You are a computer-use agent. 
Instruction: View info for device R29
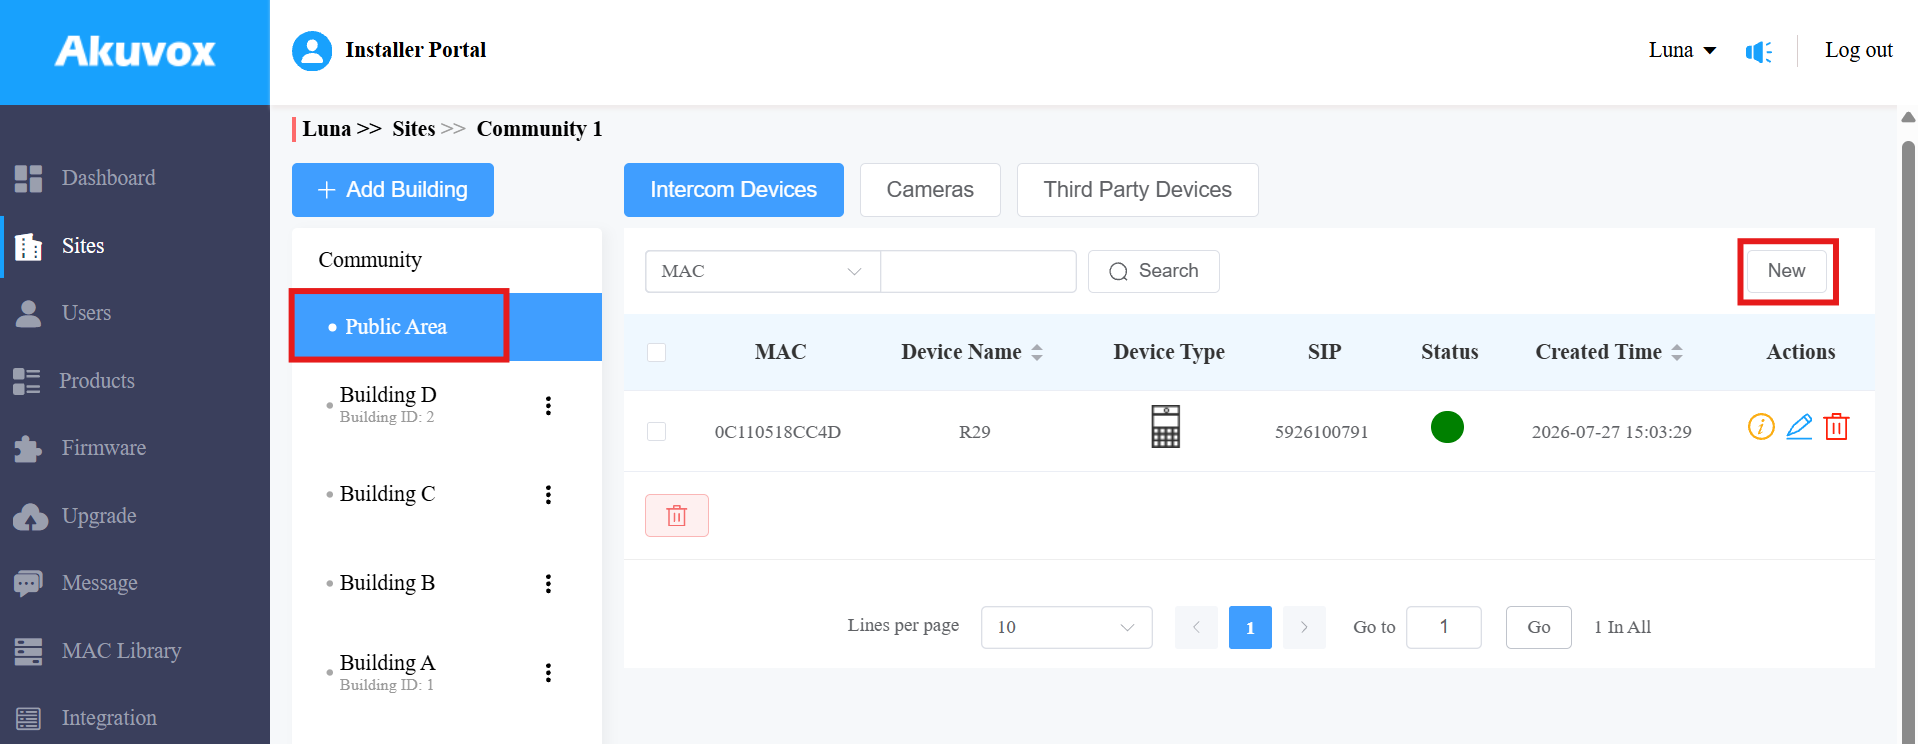[x=1761, y=427]
